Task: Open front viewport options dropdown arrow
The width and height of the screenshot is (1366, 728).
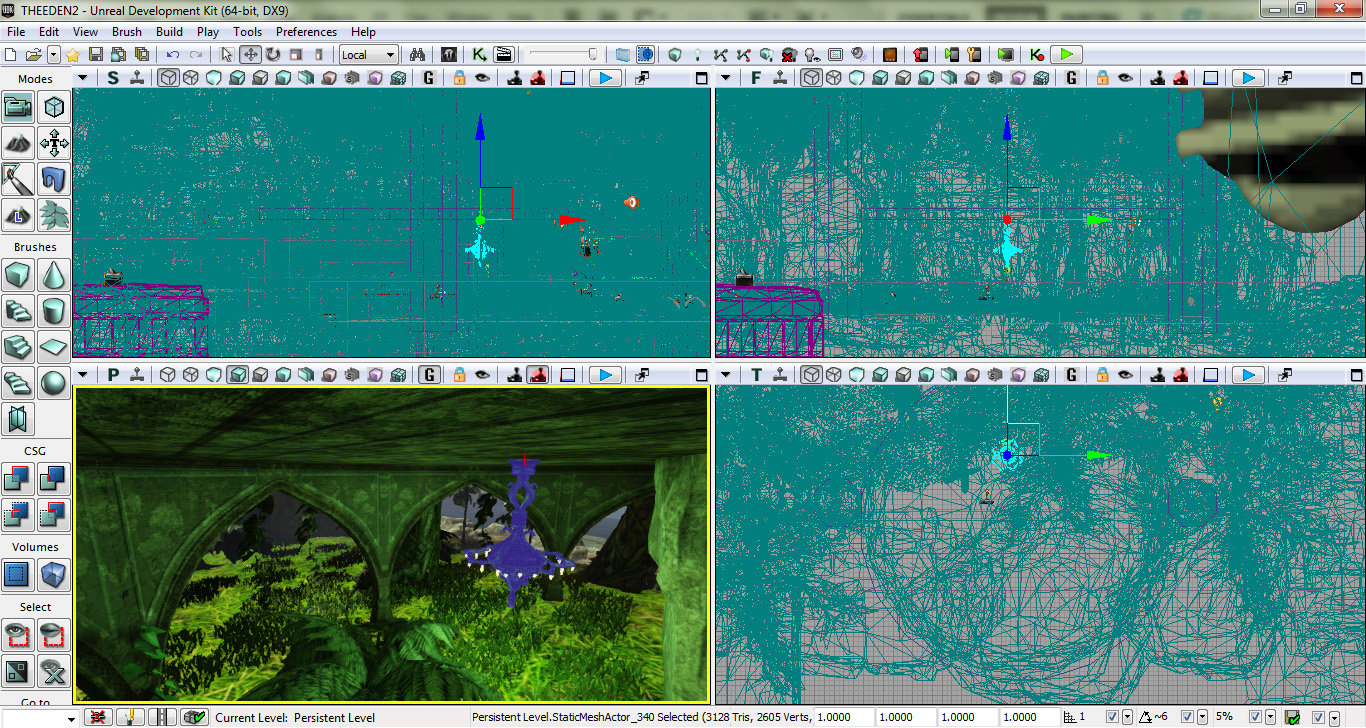Action: [726, 77]
